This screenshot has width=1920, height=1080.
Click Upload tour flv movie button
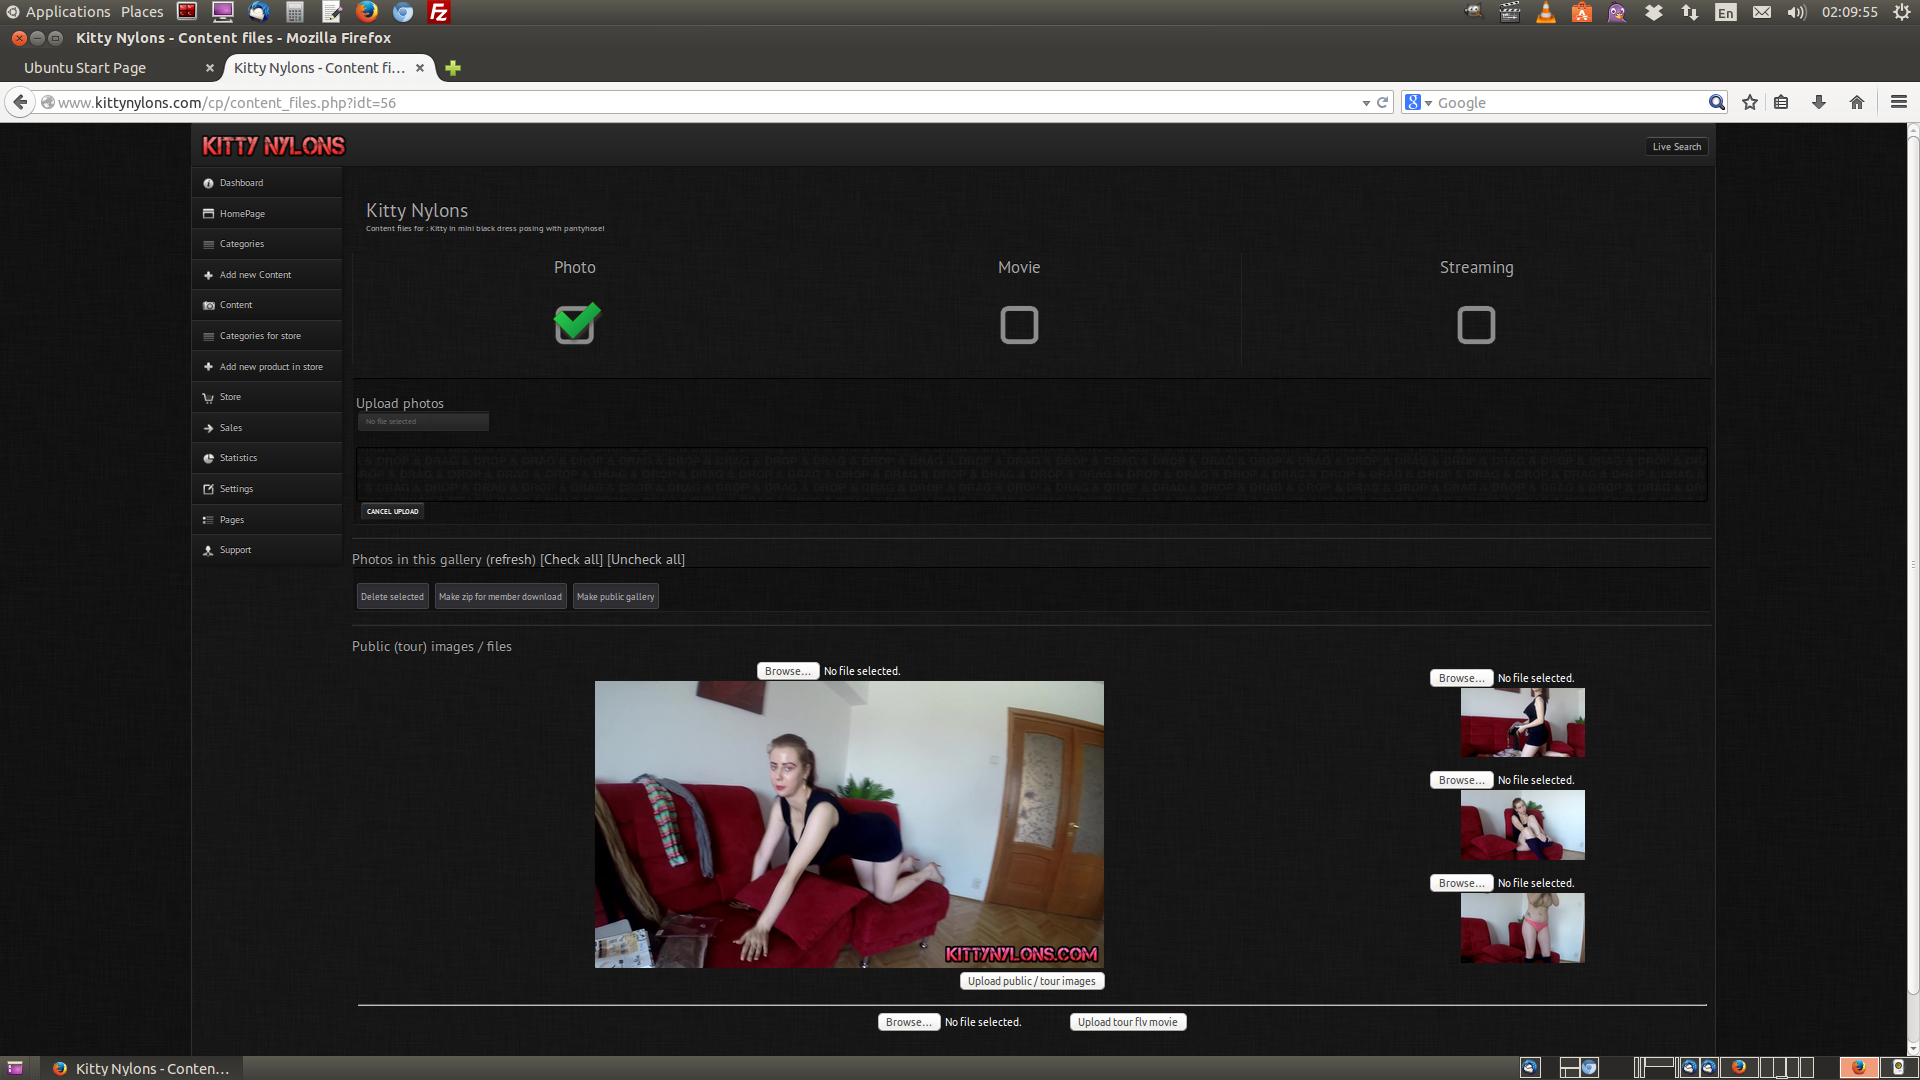(x=1128, y=1022)
